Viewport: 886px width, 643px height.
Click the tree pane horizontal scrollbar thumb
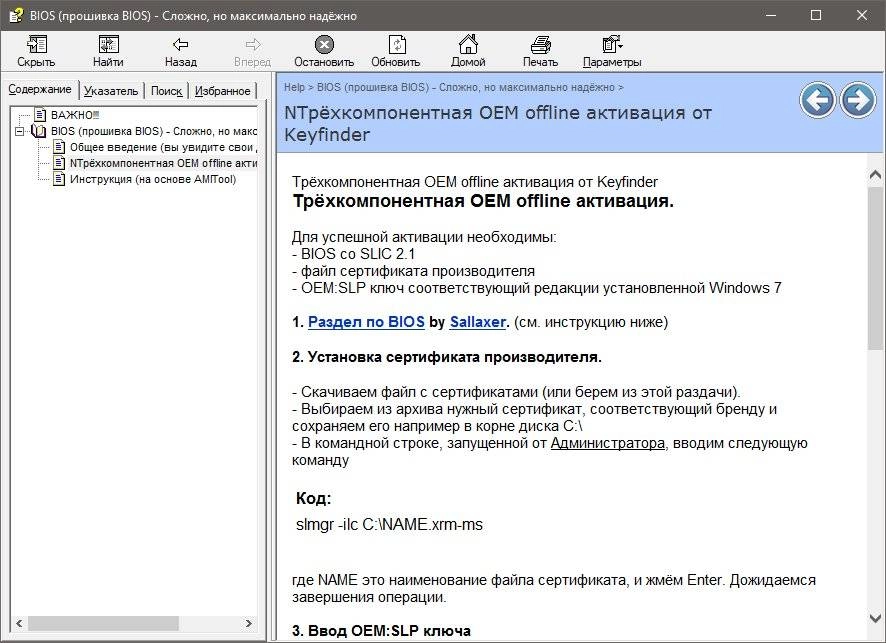coord(103,623)
